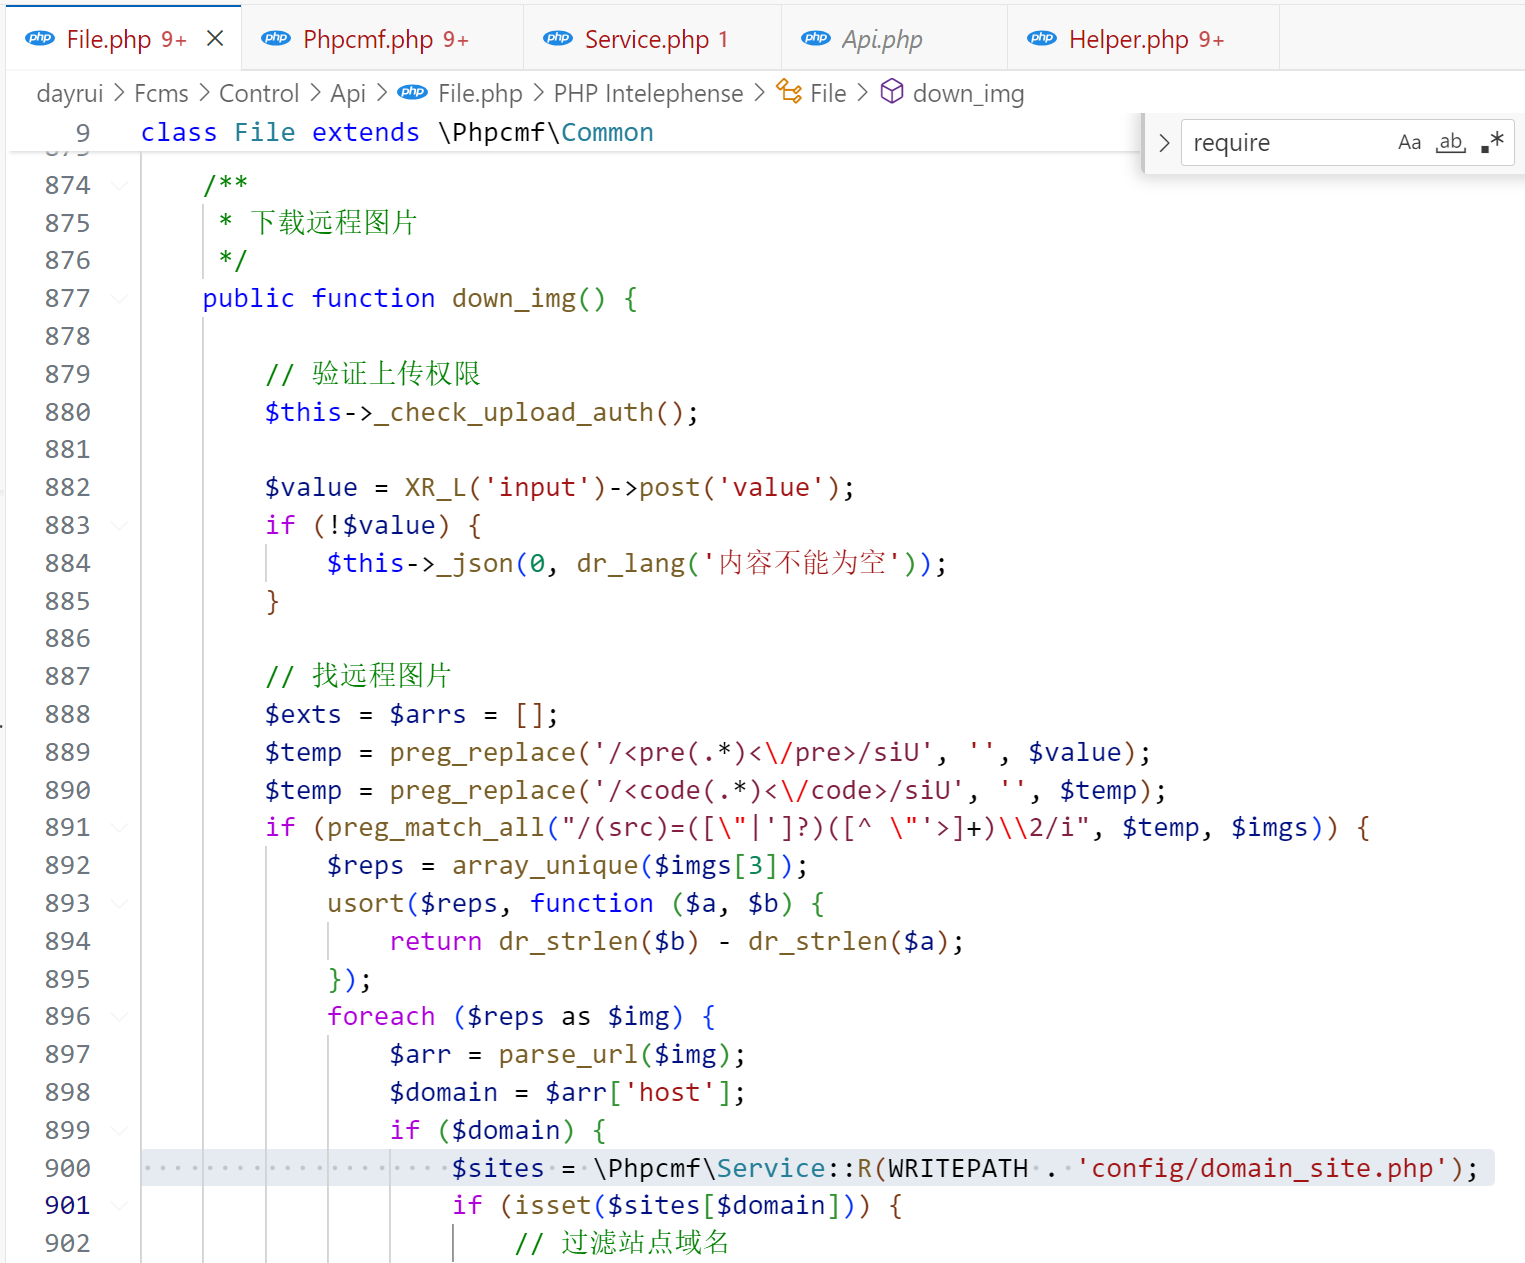Click 'dr_lang' call on line 884

tap(630, 563)
